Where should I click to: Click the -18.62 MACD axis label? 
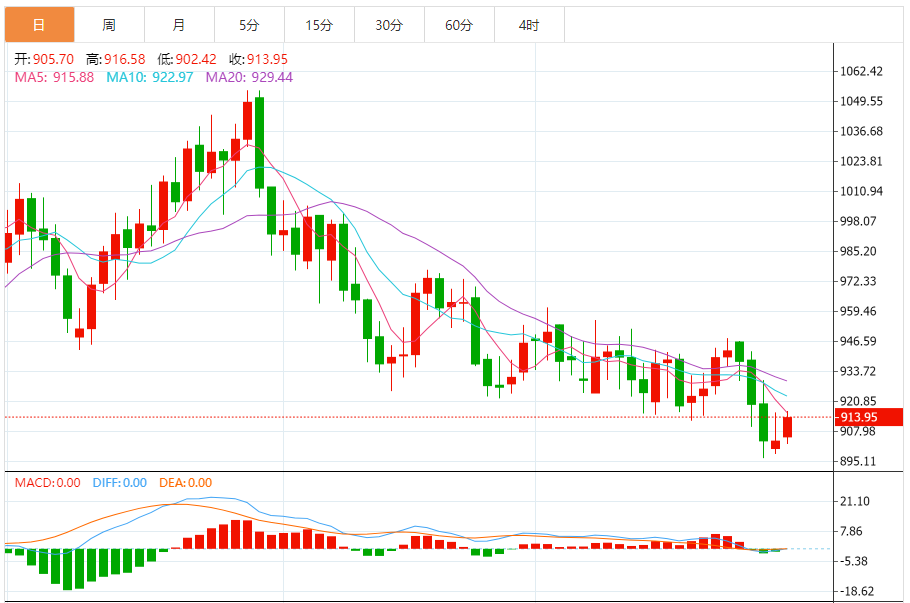coord(856,591)
